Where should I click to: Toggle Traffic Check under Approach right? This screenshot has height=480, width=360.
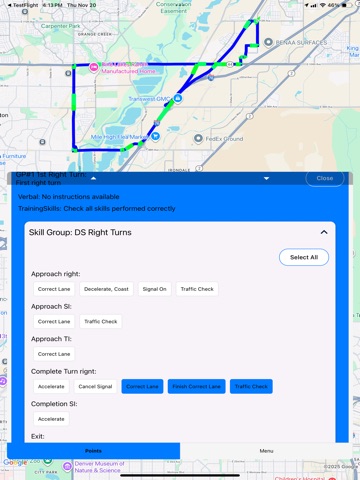pos(197,289)
